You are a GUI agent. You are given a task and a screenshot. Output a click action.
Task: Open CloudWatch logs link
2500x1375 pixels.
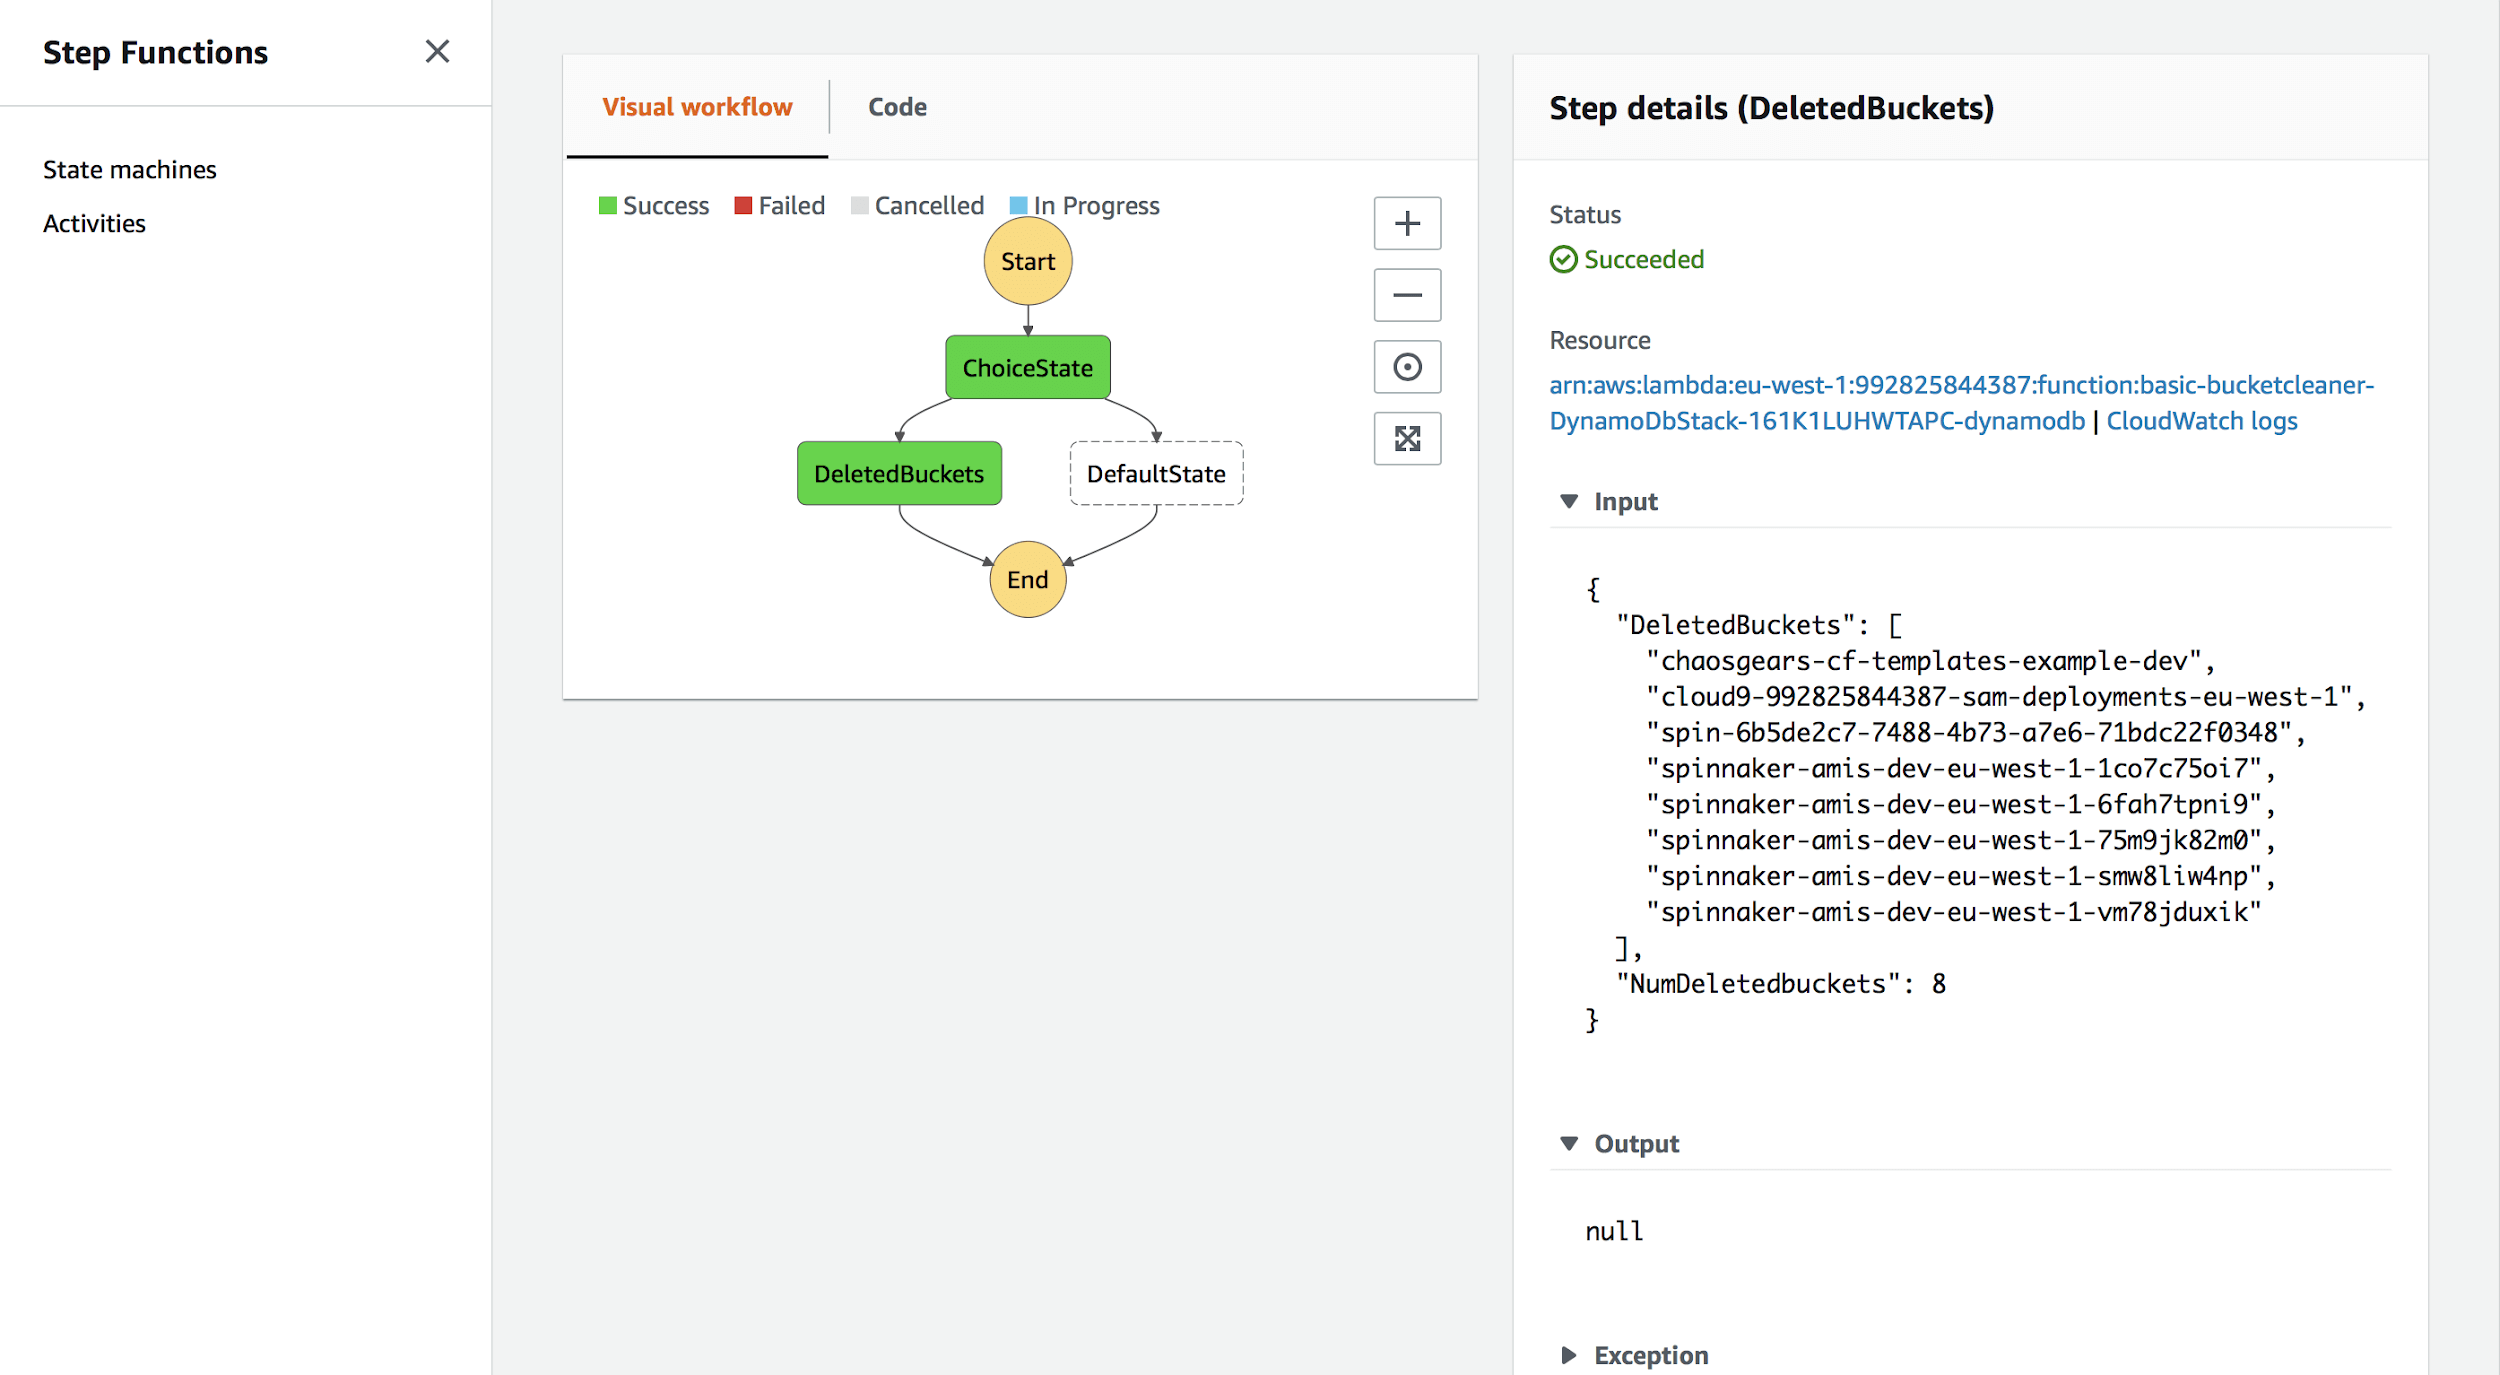(x=2201, y=422)
